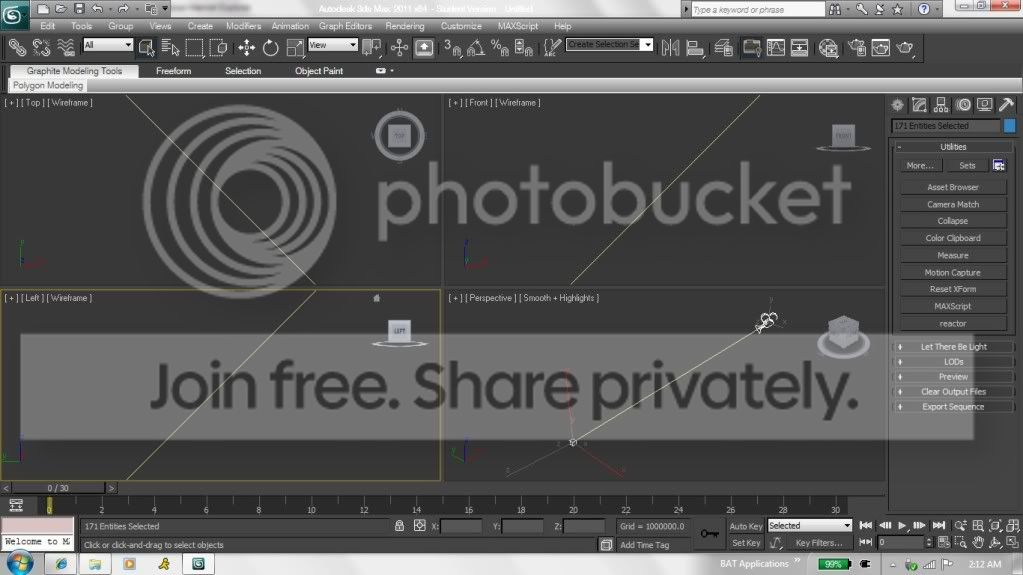Click Bind to Space Warp icon
1023x575 pixels.
[66, 48]
